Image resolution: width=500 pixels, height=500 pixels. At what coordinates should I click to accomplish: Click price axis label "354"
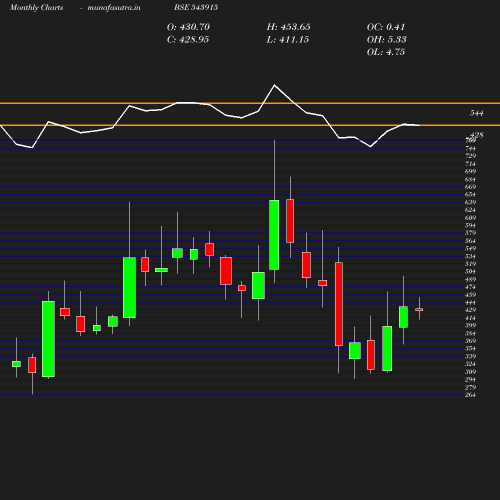pos(470,348)
